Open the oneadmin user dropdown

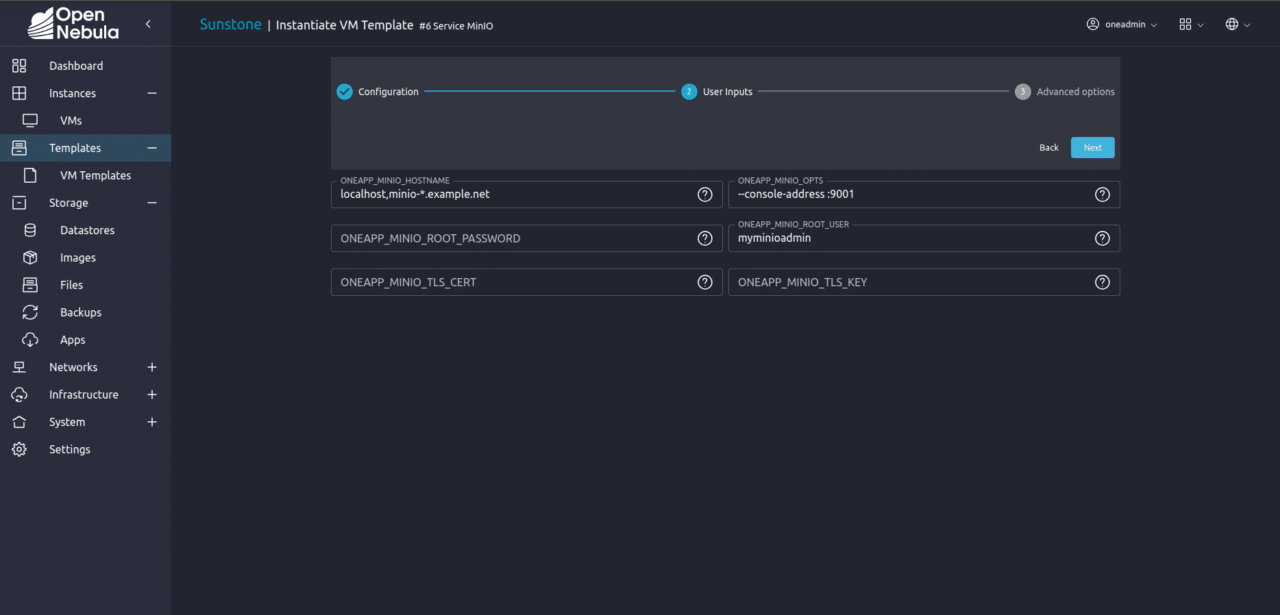(x=1121, y=24)
